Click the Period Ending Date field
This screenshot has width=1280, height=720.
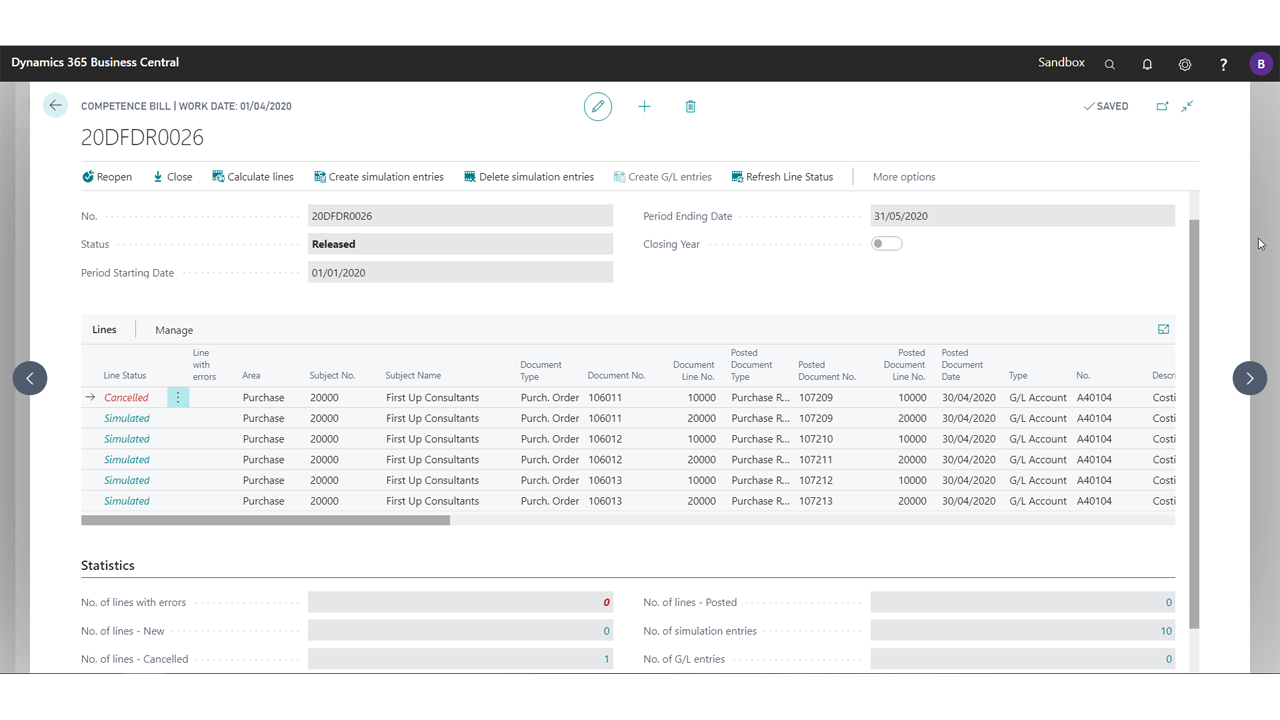[1022, 216]
